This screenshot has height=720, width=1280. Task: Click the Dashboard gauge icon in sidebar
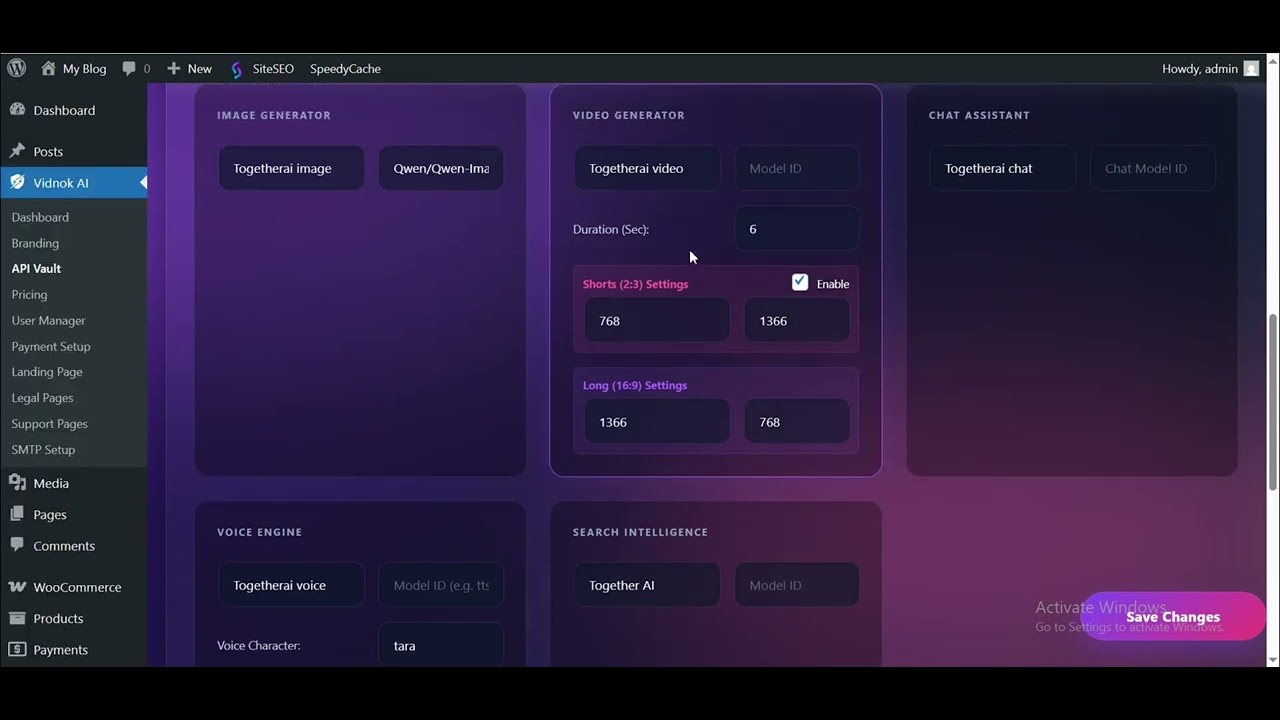coord(17,110)
